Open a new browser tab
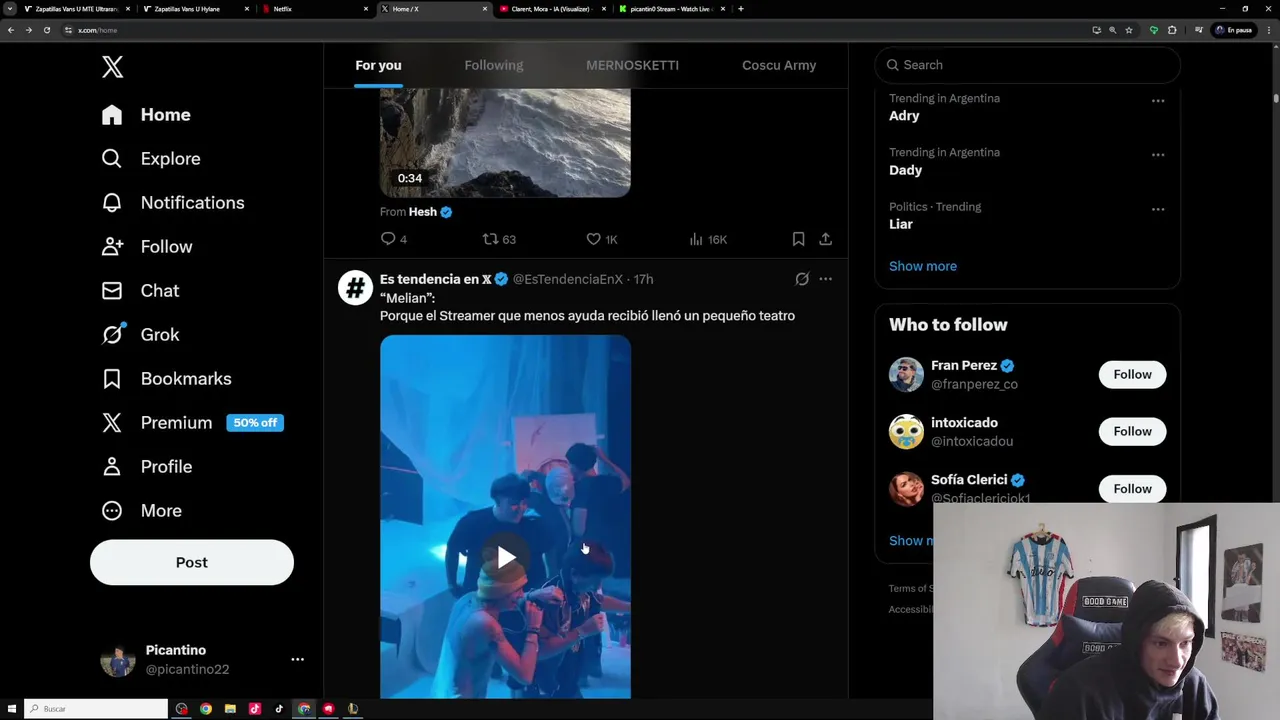 click(740, 9)
